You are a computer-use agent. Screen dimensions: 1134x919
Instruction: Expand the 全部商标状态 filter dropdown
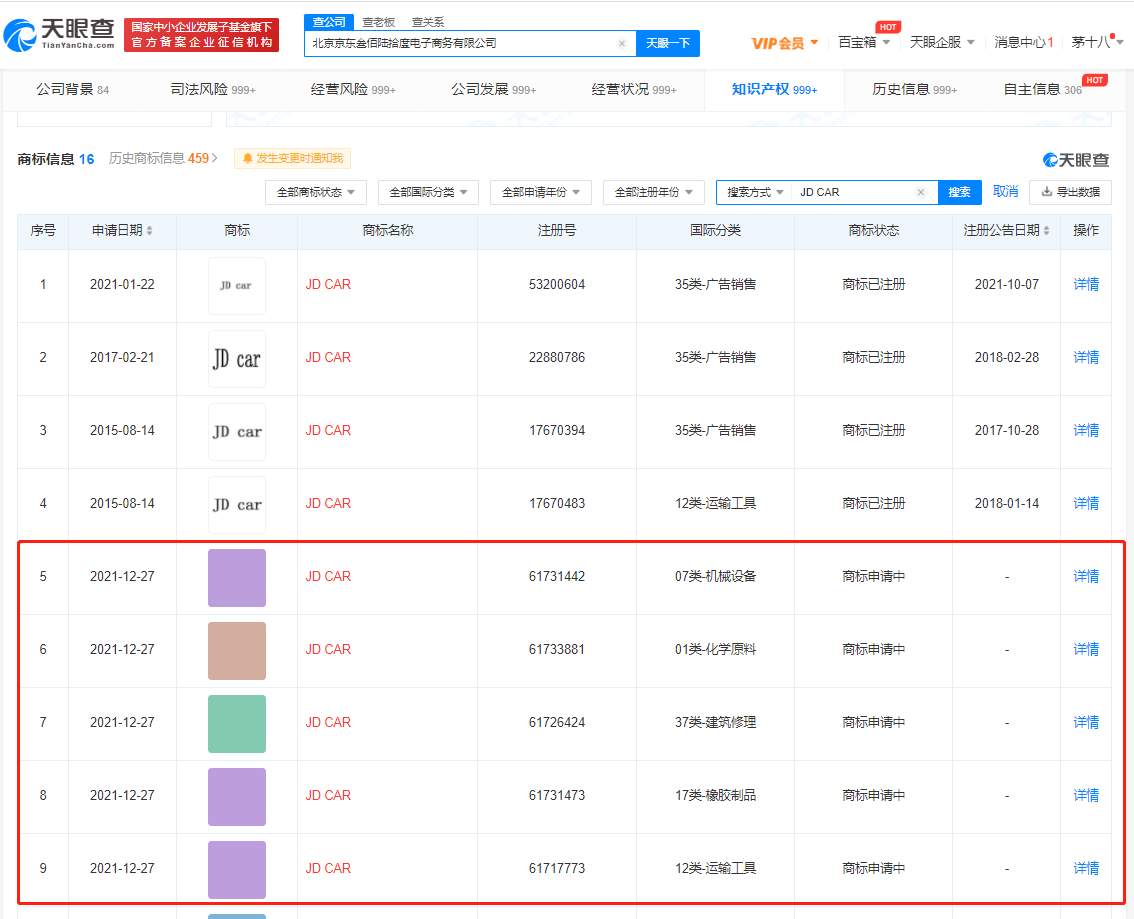coord(316,192)
